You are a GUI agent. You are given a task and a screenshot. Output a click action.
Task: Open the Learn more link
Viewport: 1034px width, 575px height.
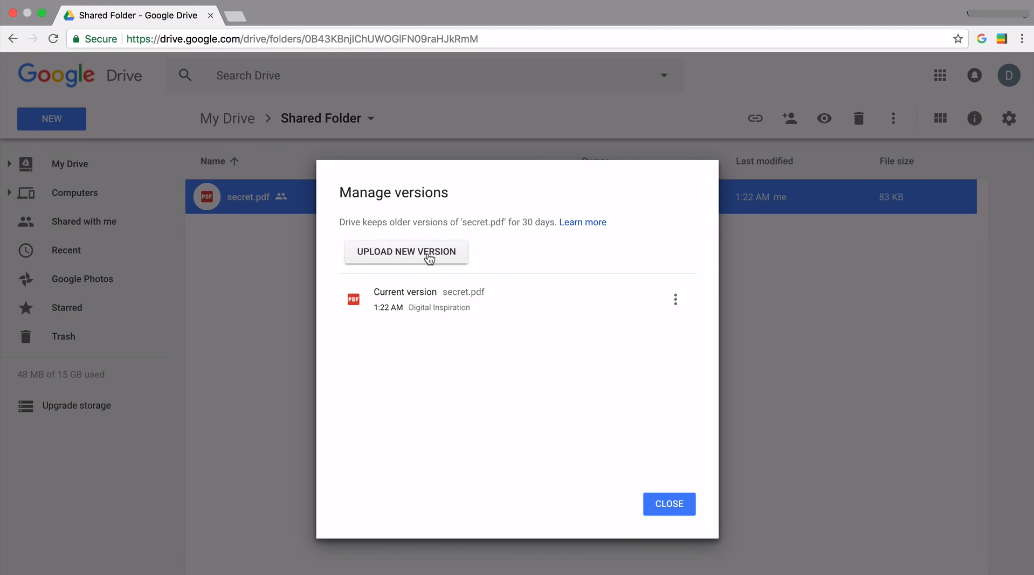(582, 222)
